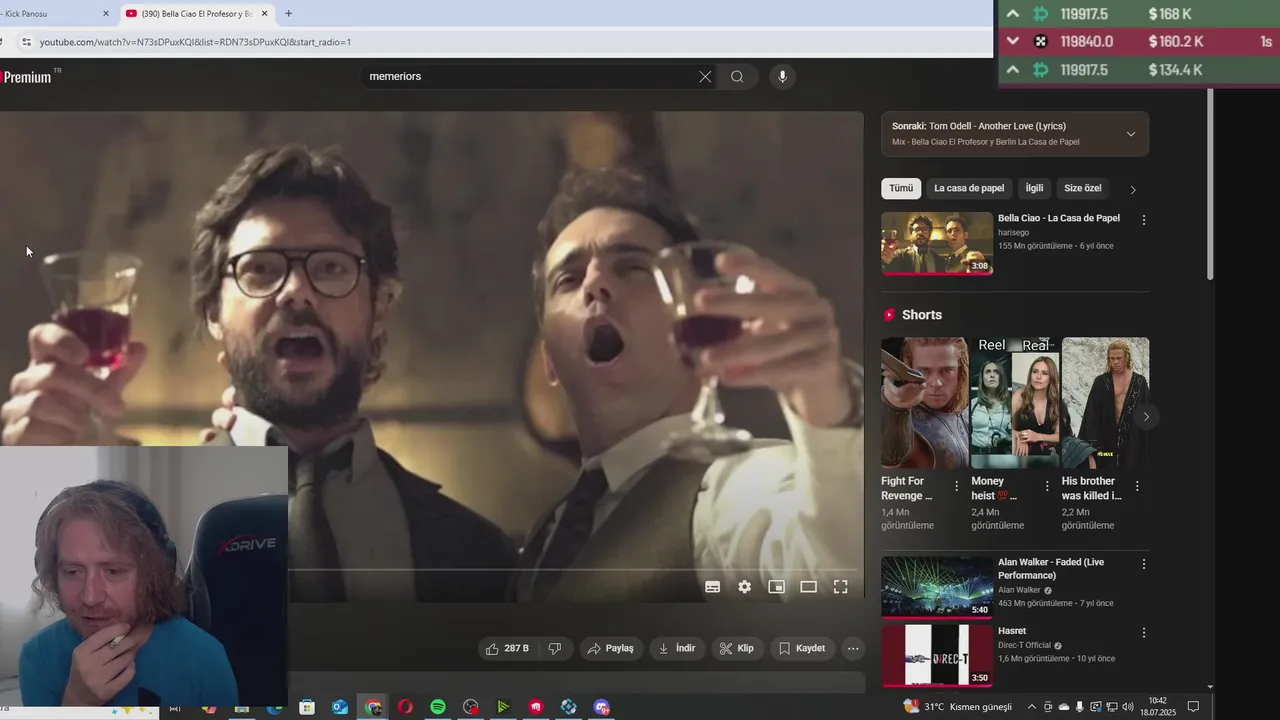The width and height of the screenshot is (1280, 720).
Task: Dislike the video with thumbs-down
Action: (x=554, y=648)
